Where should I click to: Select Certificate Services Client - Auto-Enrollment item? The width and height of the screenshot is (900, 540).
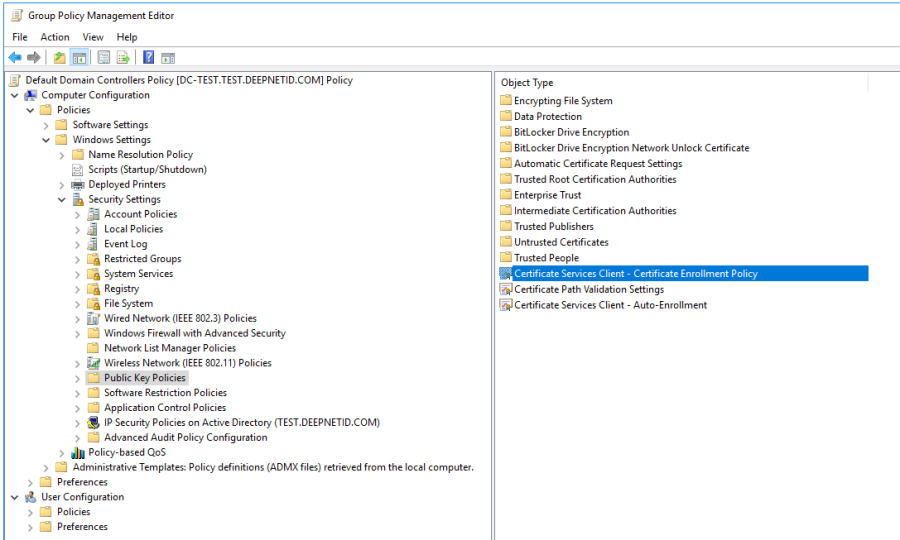pos(610,305)
